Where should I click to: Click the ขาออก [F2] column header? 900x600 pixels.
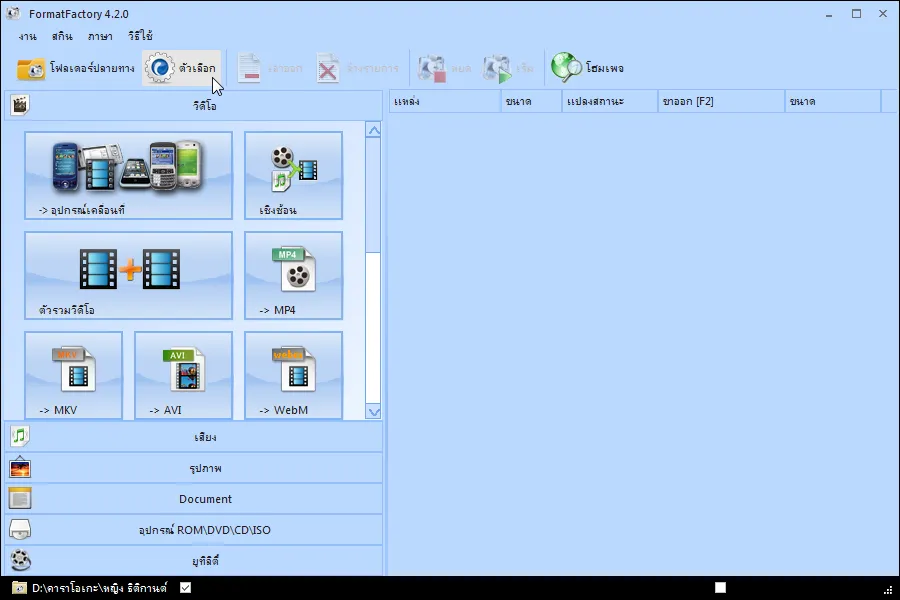(721, 102)
